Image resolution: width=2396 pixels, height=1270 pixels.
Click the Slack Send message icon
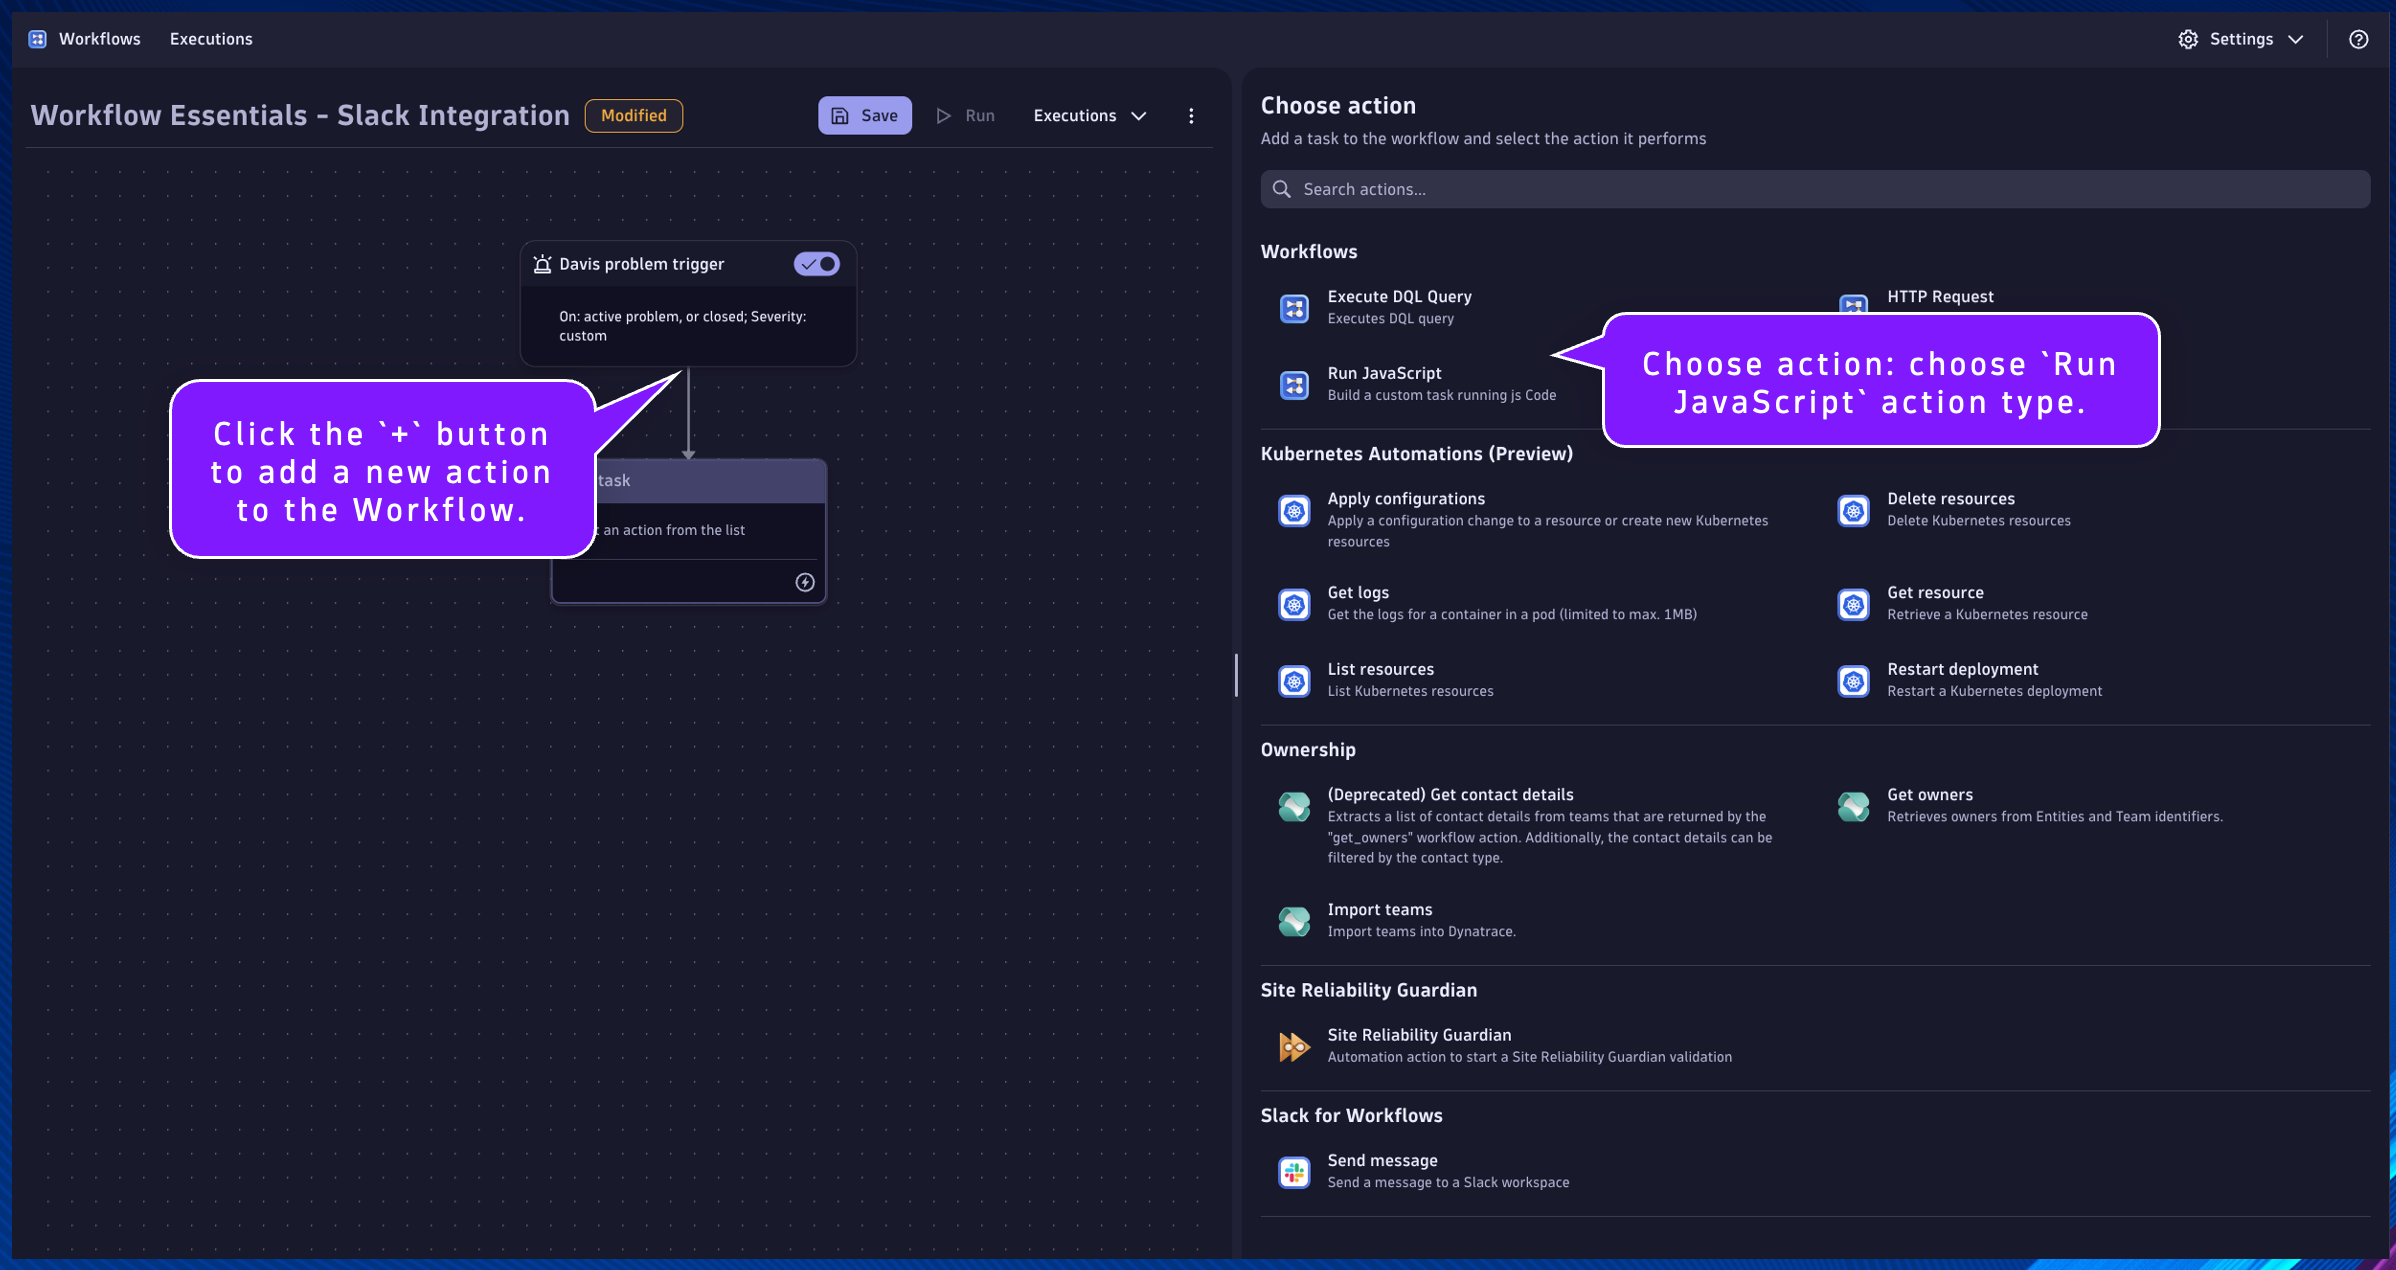pyautogui.click(x=1294, y=1172)
